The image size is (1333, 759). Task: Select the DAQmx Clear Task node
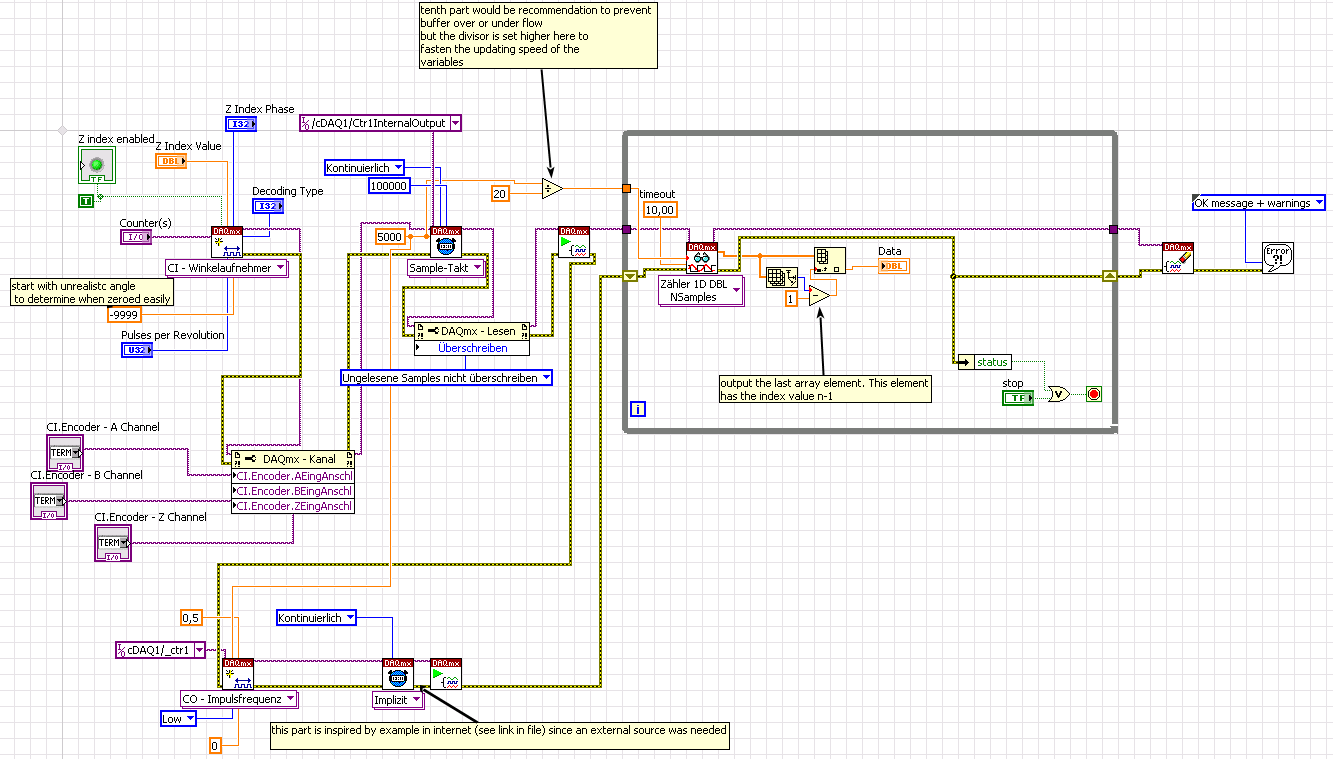pyautogui.click(x=1179, y=258)
